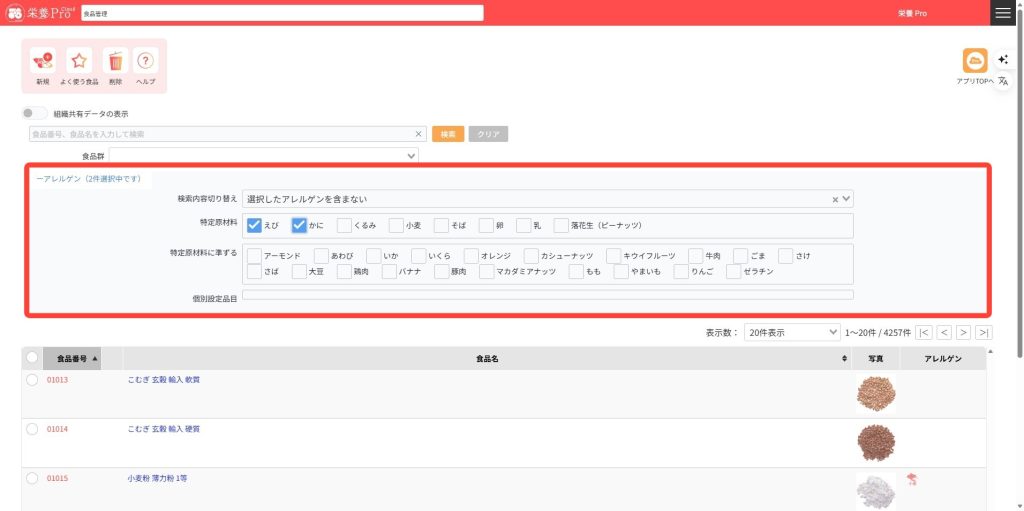Viewport: 1024px width, 511px height.
Task: Click the 削除 trash icon
Action: coord(115,61)
